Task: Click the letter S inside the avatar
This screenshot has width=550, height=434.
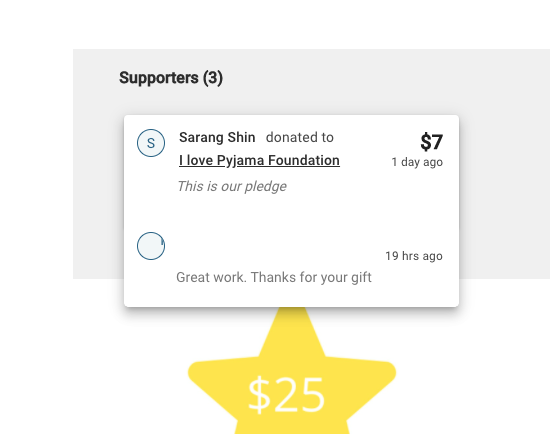Action: pos(151,143)
